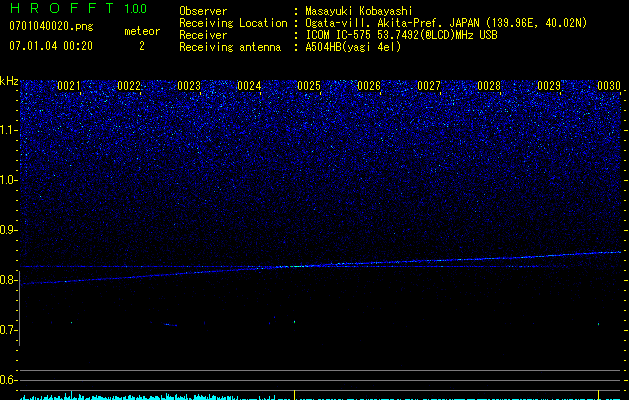The image size is (629, 400).
Task: Click the A504HB yagi antenna text
Action: pyautogui.click(x=352, y=47)
